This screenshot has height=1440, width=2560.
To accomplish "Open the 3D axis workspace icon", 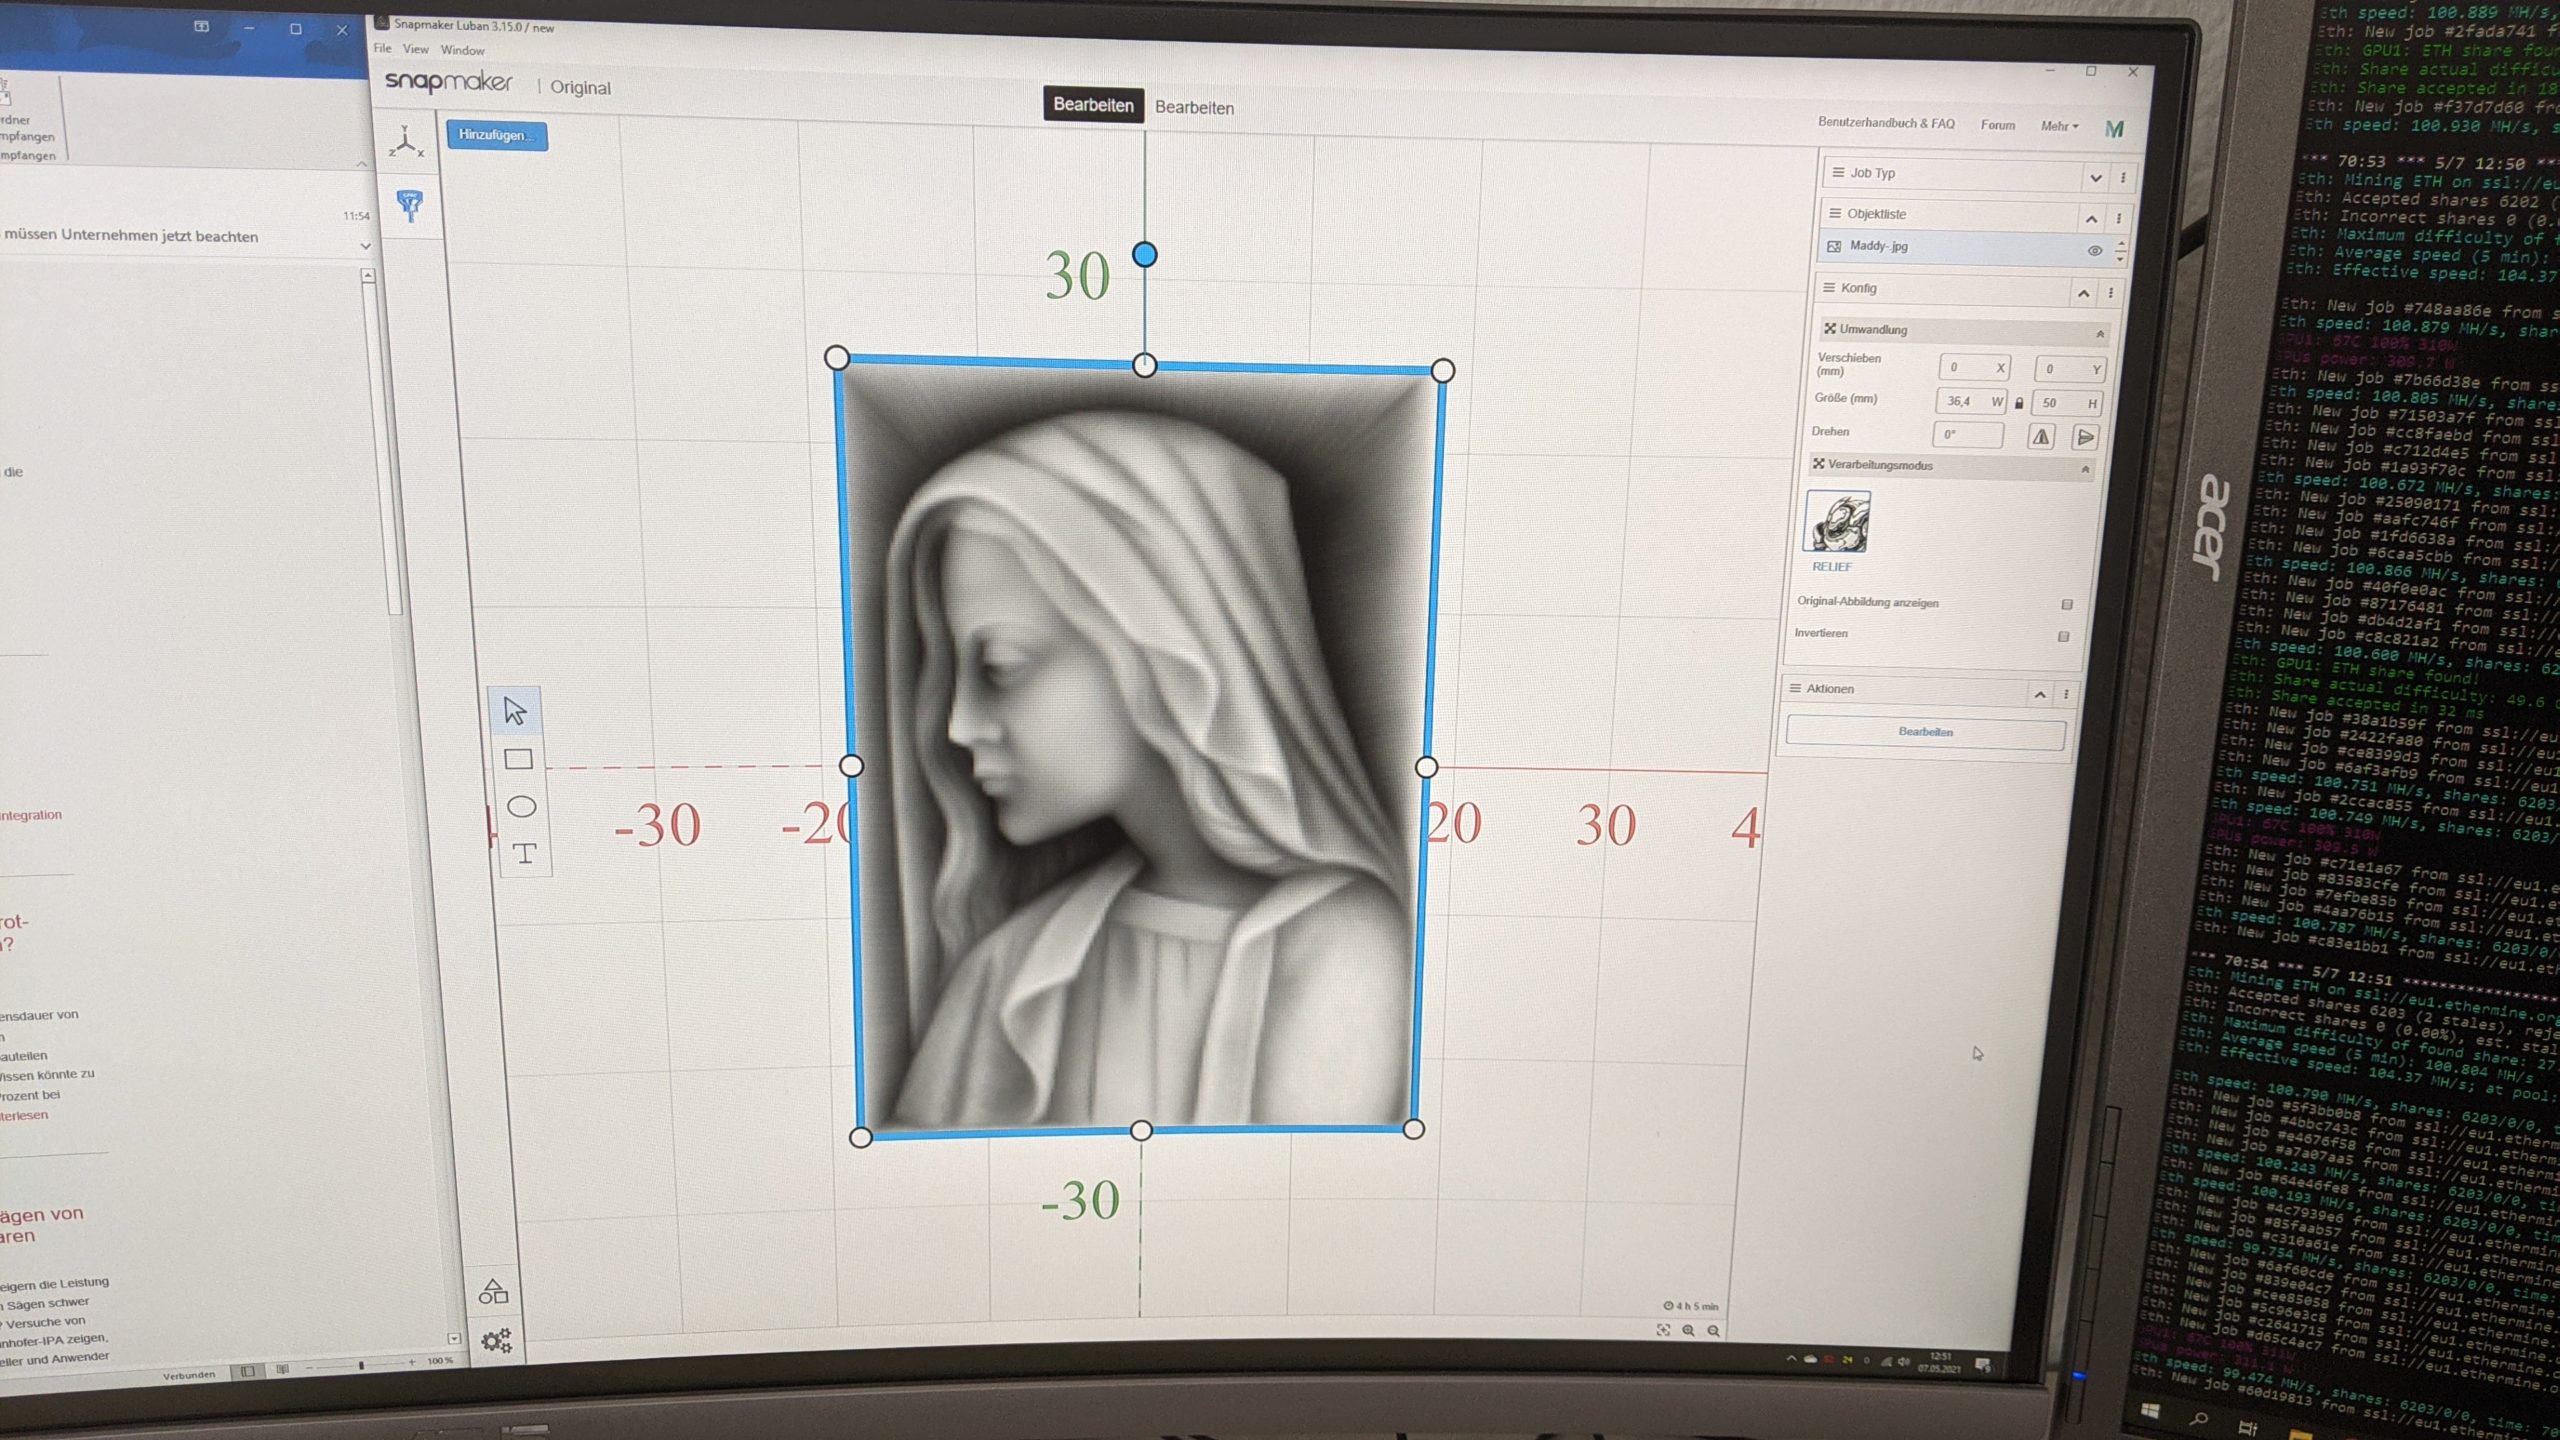I will point(406,143).
